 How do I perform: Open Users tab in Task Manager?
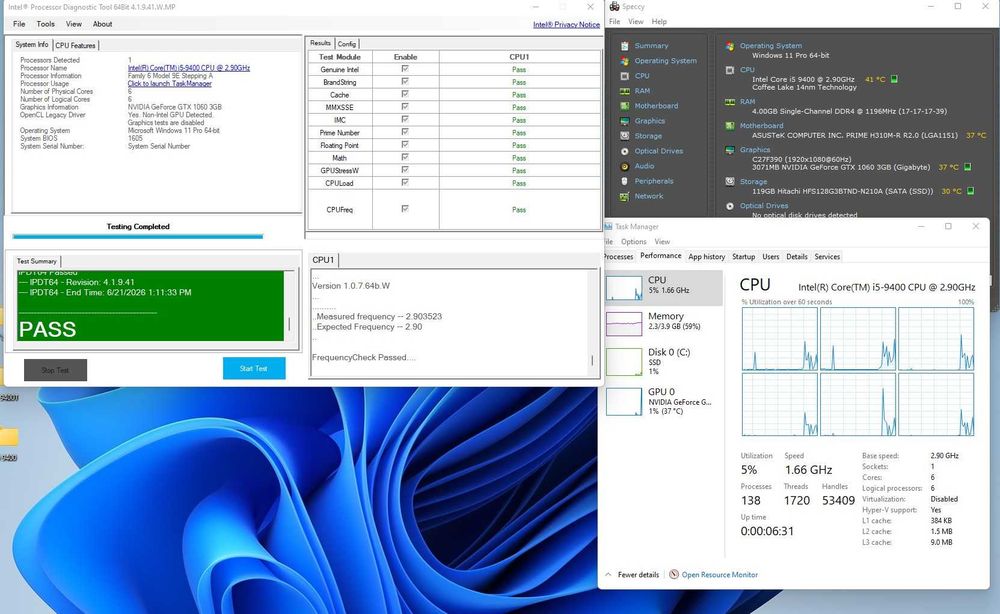(770, 256)
